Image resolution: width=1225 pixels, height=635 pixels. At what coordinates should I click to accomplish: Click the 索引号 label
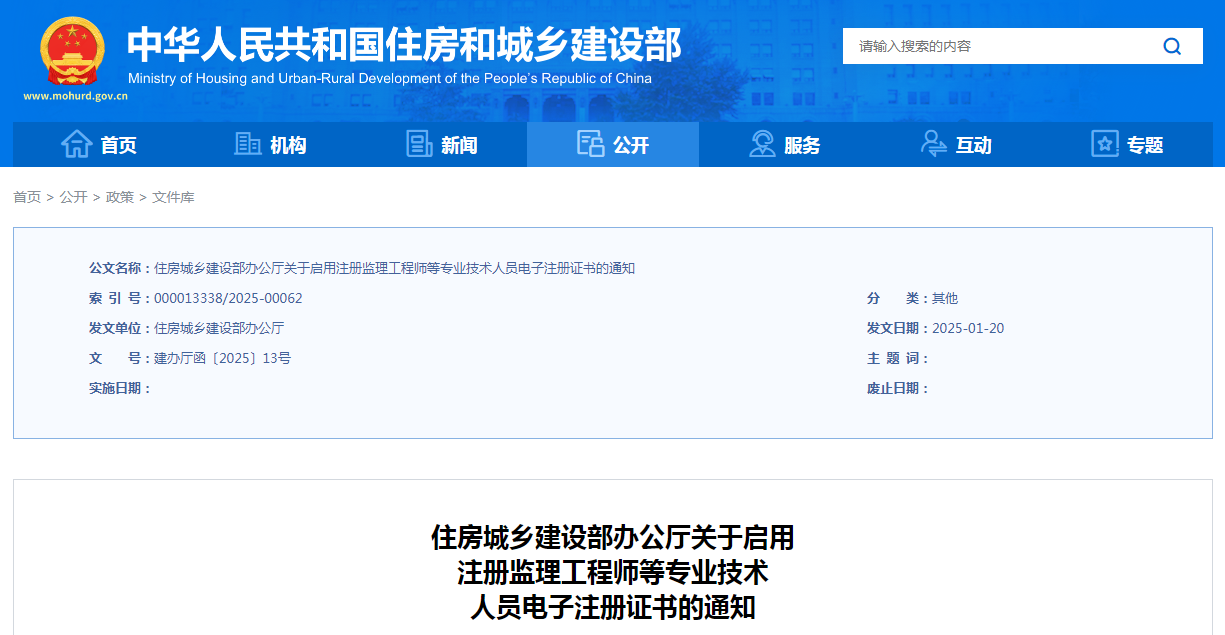(x=120, y=298)
